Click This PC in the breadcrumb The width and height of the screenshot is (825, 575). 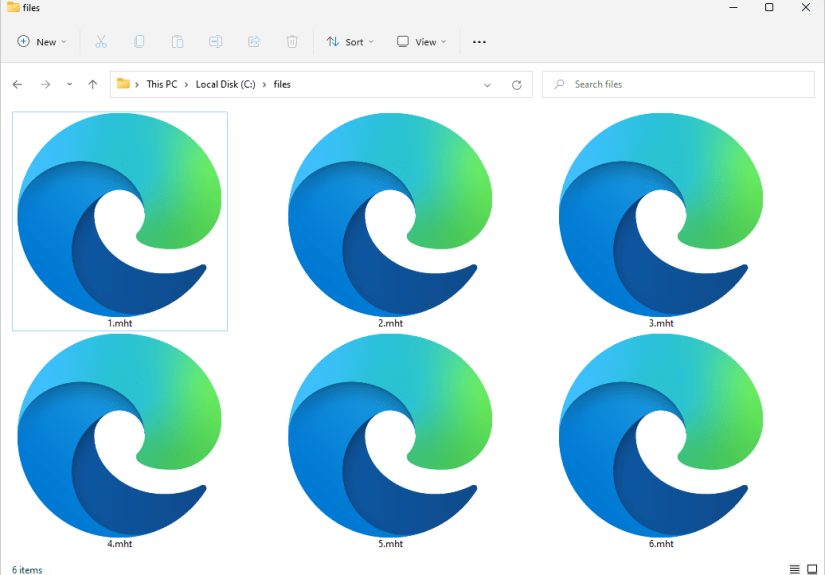pyautogui.click(x=162, y=84)
